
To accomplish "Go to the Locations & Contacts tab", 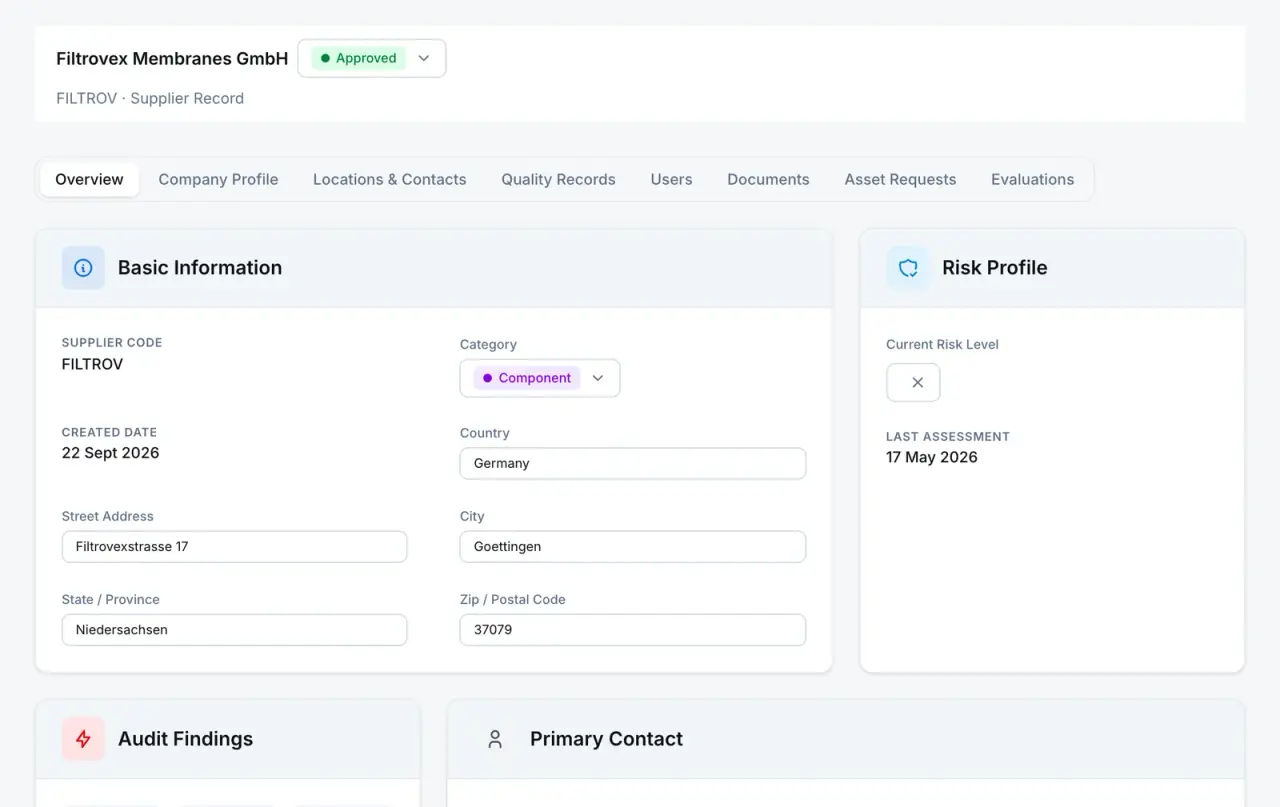I will point(390,180).
